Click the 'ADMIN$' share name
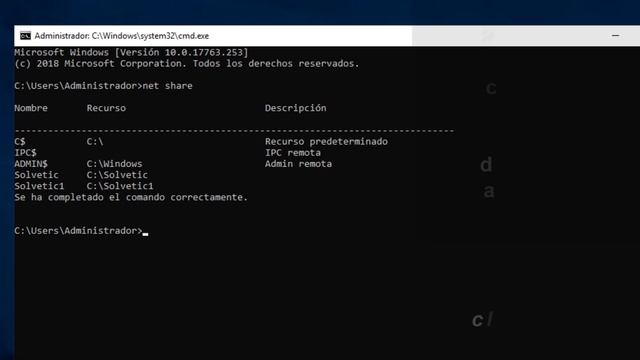The height and width of the screenshot is (360, 640). (31, 164)
